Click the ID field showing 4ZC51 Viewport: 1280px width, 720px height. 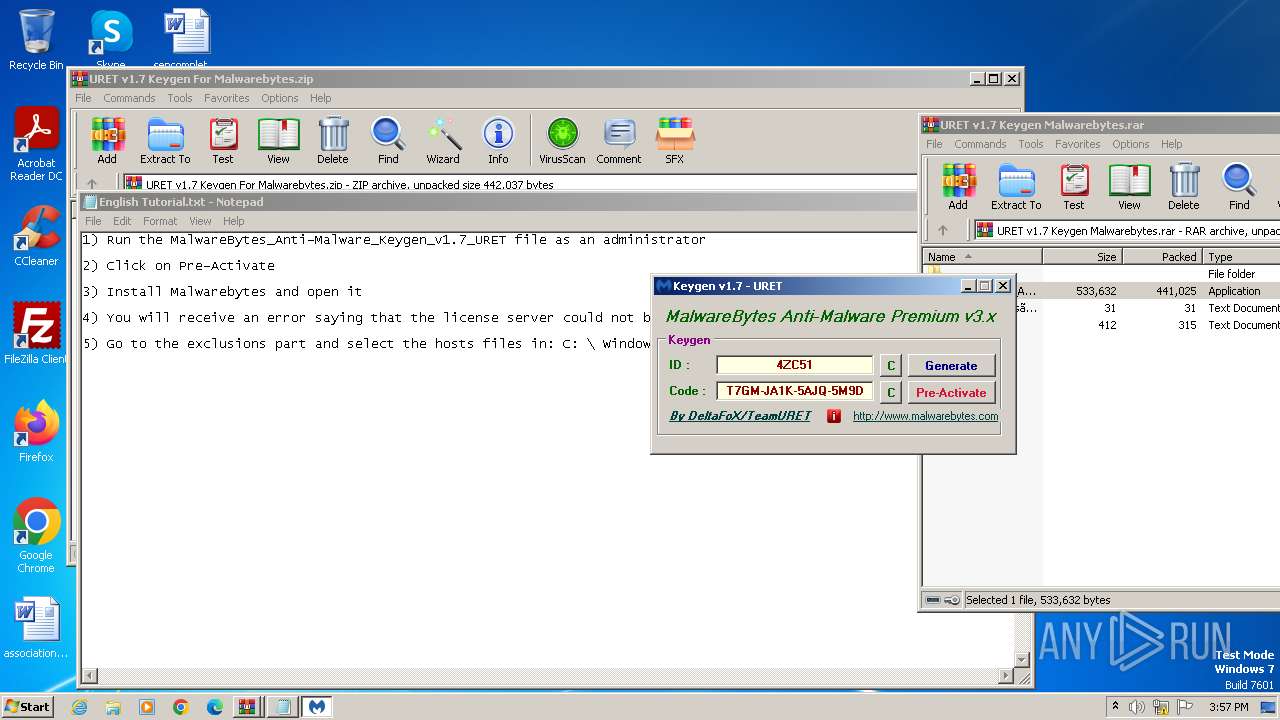[794, 365]
